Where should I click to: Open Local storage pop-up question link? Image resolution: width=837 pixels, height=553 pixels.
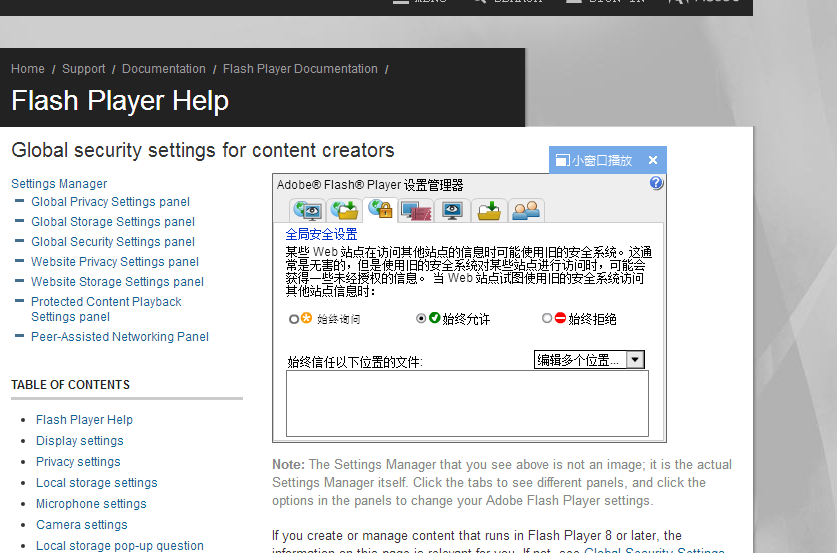(x=120, y=546)
